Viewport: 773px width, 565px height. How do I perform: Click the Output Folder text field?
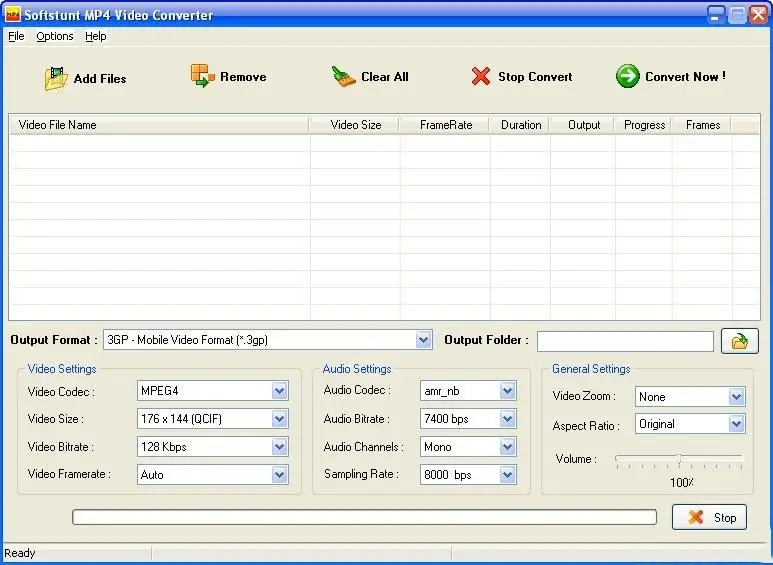point(625,341)
